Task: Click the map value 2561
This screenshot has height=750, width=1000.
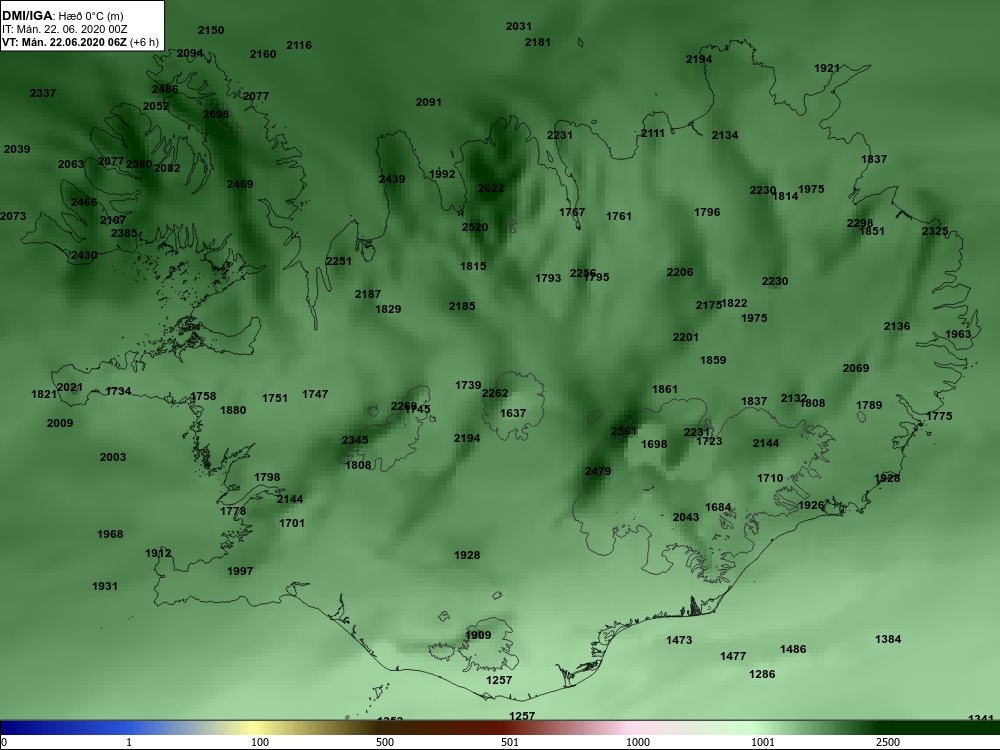Action: [x=623, y=431]
